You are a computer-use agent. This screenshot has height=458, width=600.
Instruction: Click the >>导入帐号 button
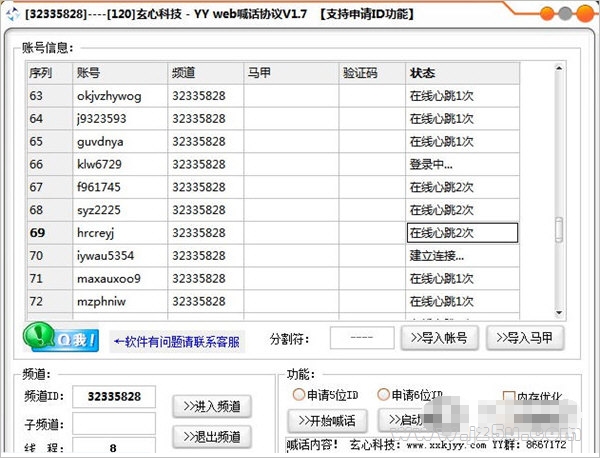point(440,338)
